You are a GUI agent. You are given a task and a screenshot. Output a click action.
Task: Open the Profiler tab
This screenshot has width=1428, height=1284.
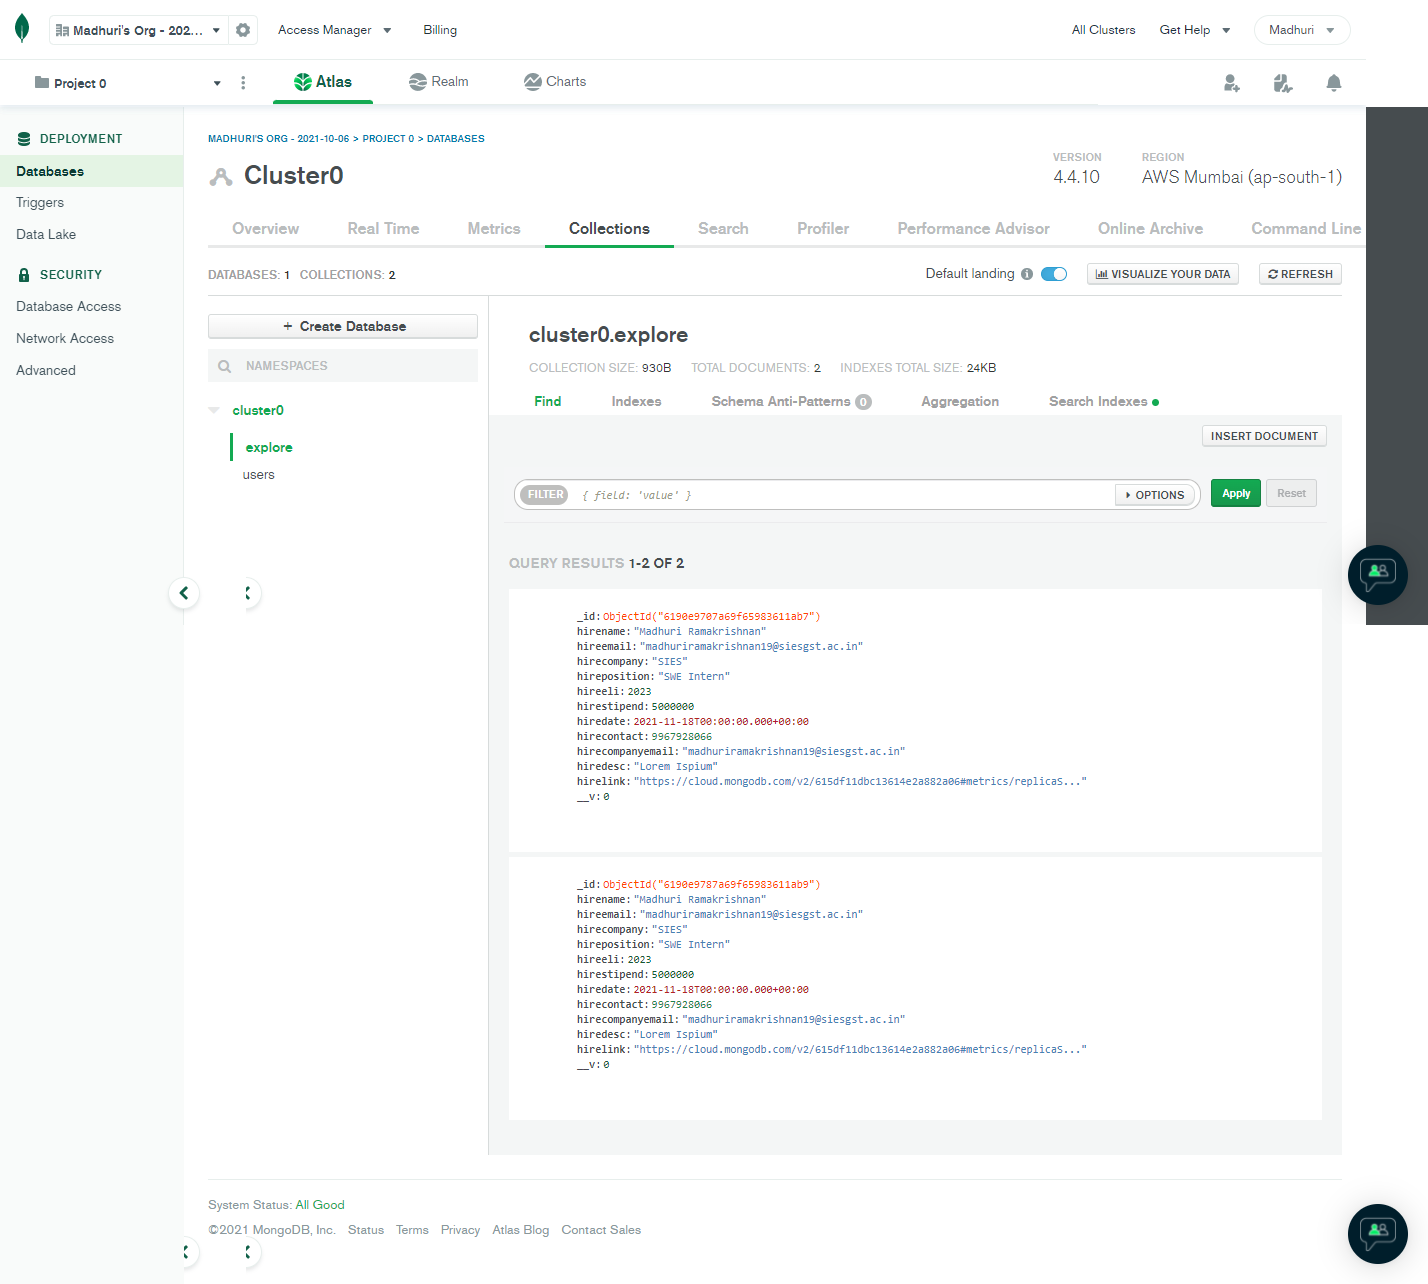click(823, 229)
